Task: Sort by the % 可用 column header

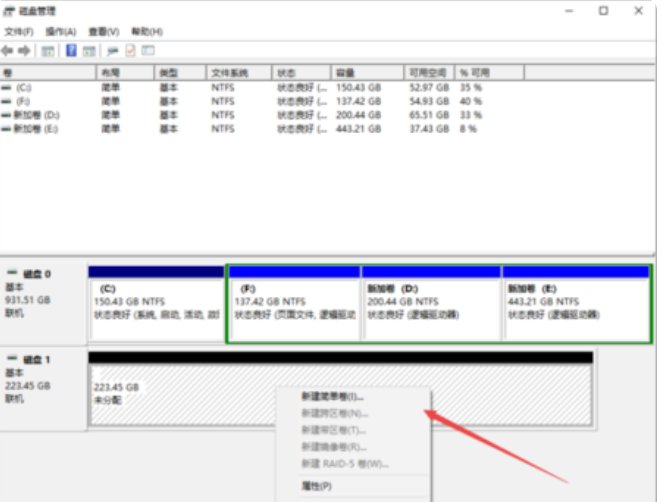Action: 489,73
